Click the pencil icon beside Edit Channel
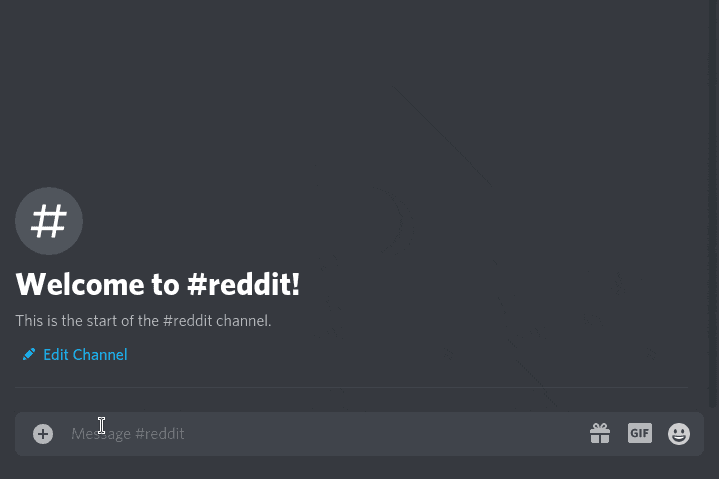This screenshot has width=719, height=479. pyautogui.click(x=29, y=354)
